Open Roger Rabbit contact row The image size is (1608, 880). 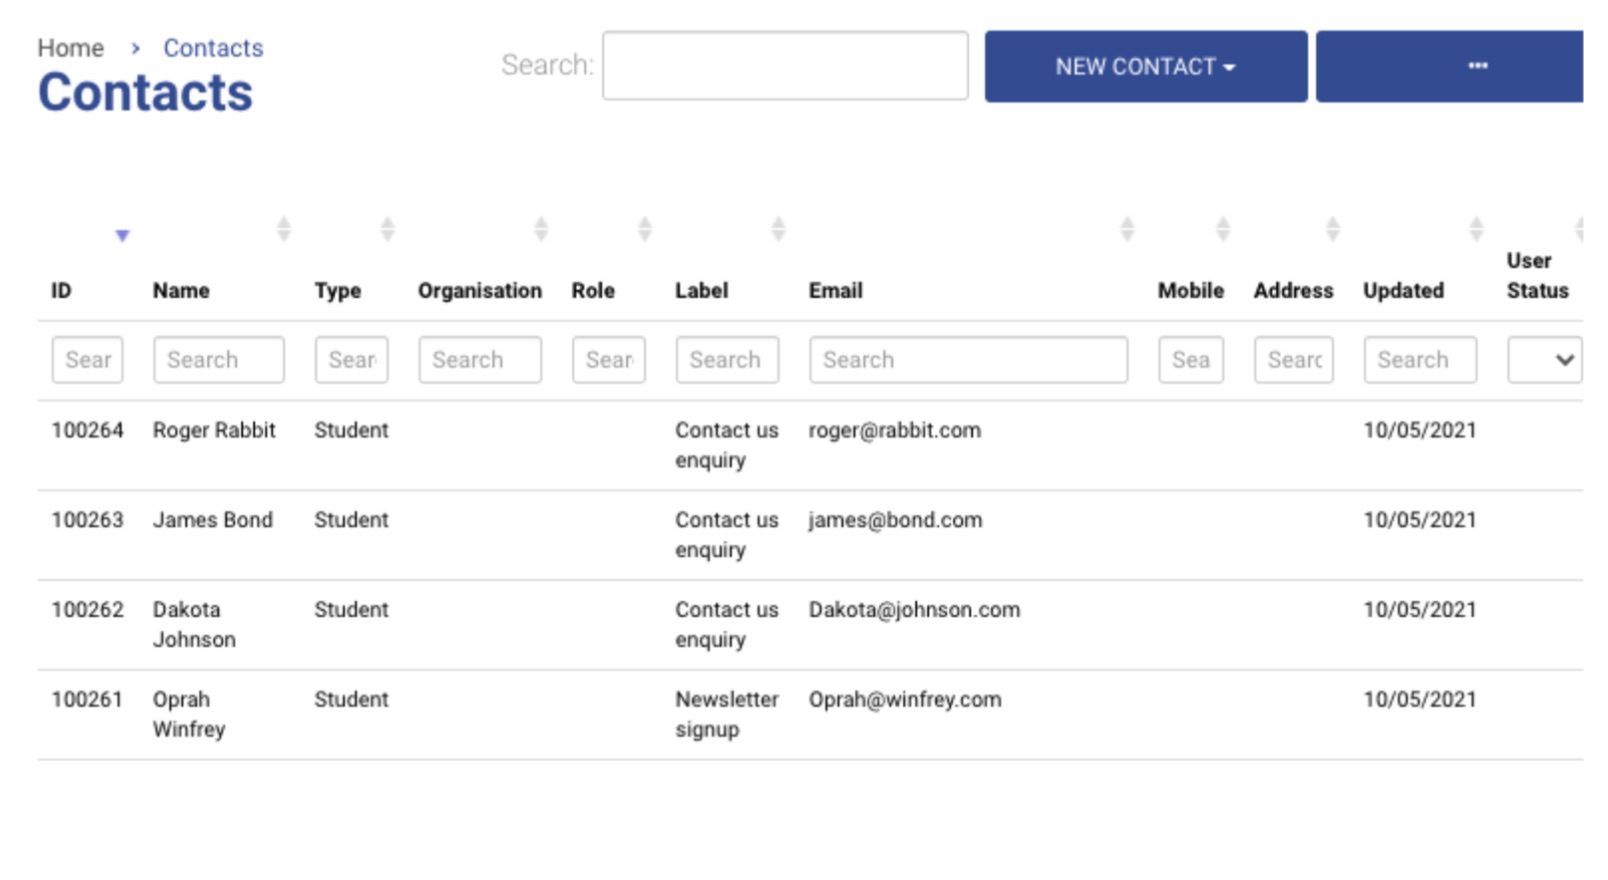click(213, 430)
